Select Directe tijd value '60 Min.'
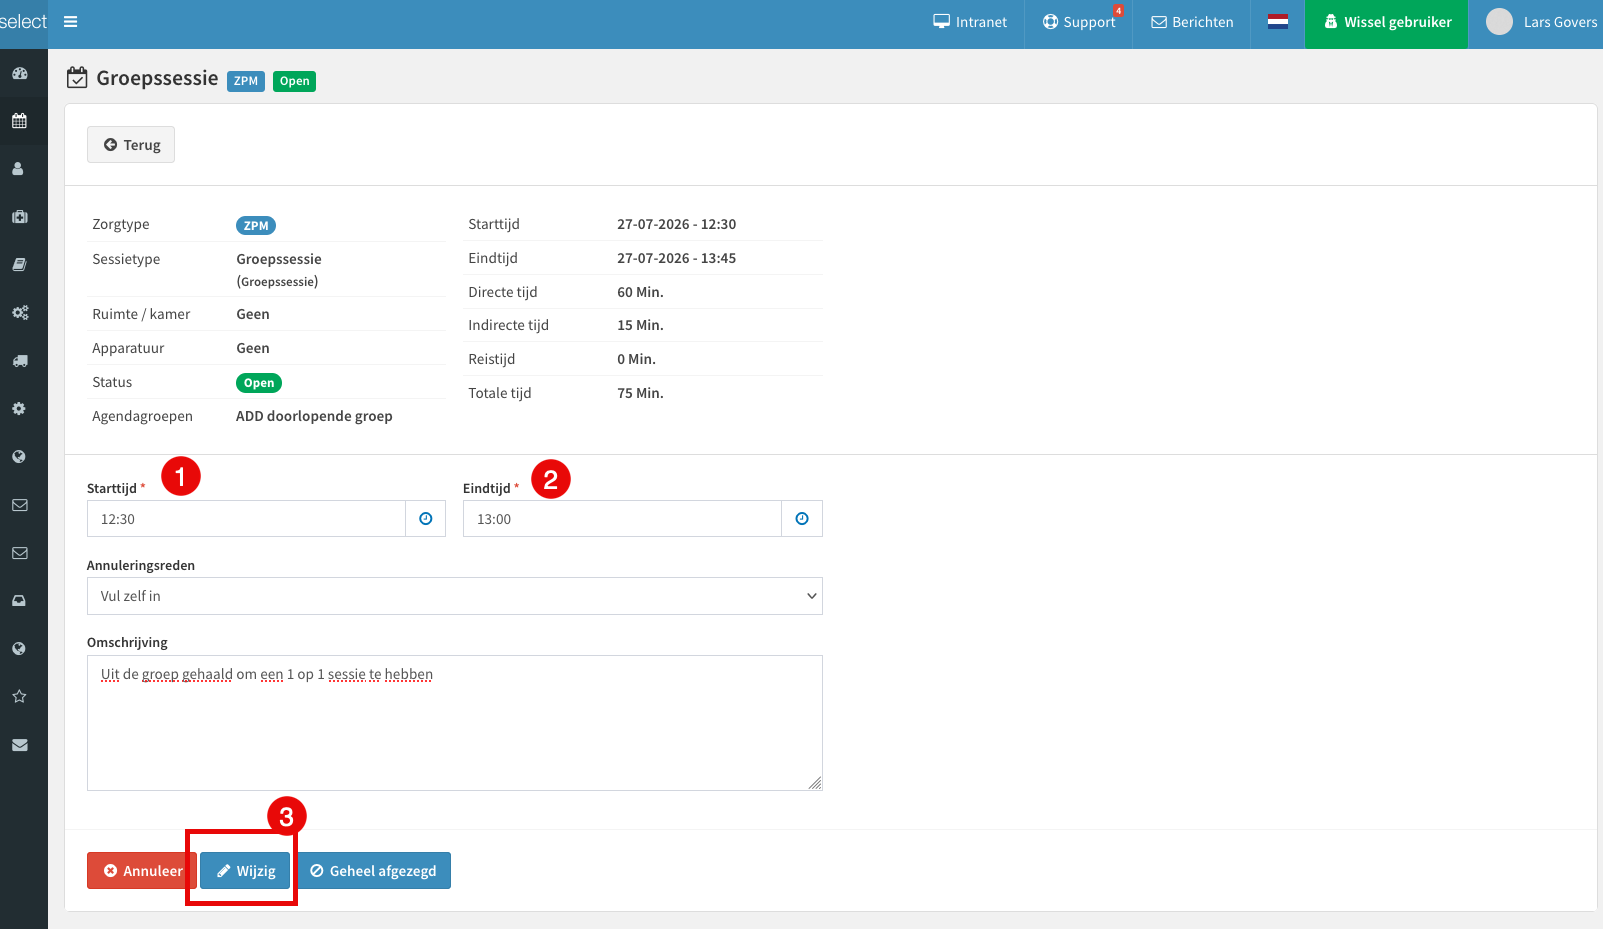The width and height of the screenshot is (1603, 929). [640, 292]
